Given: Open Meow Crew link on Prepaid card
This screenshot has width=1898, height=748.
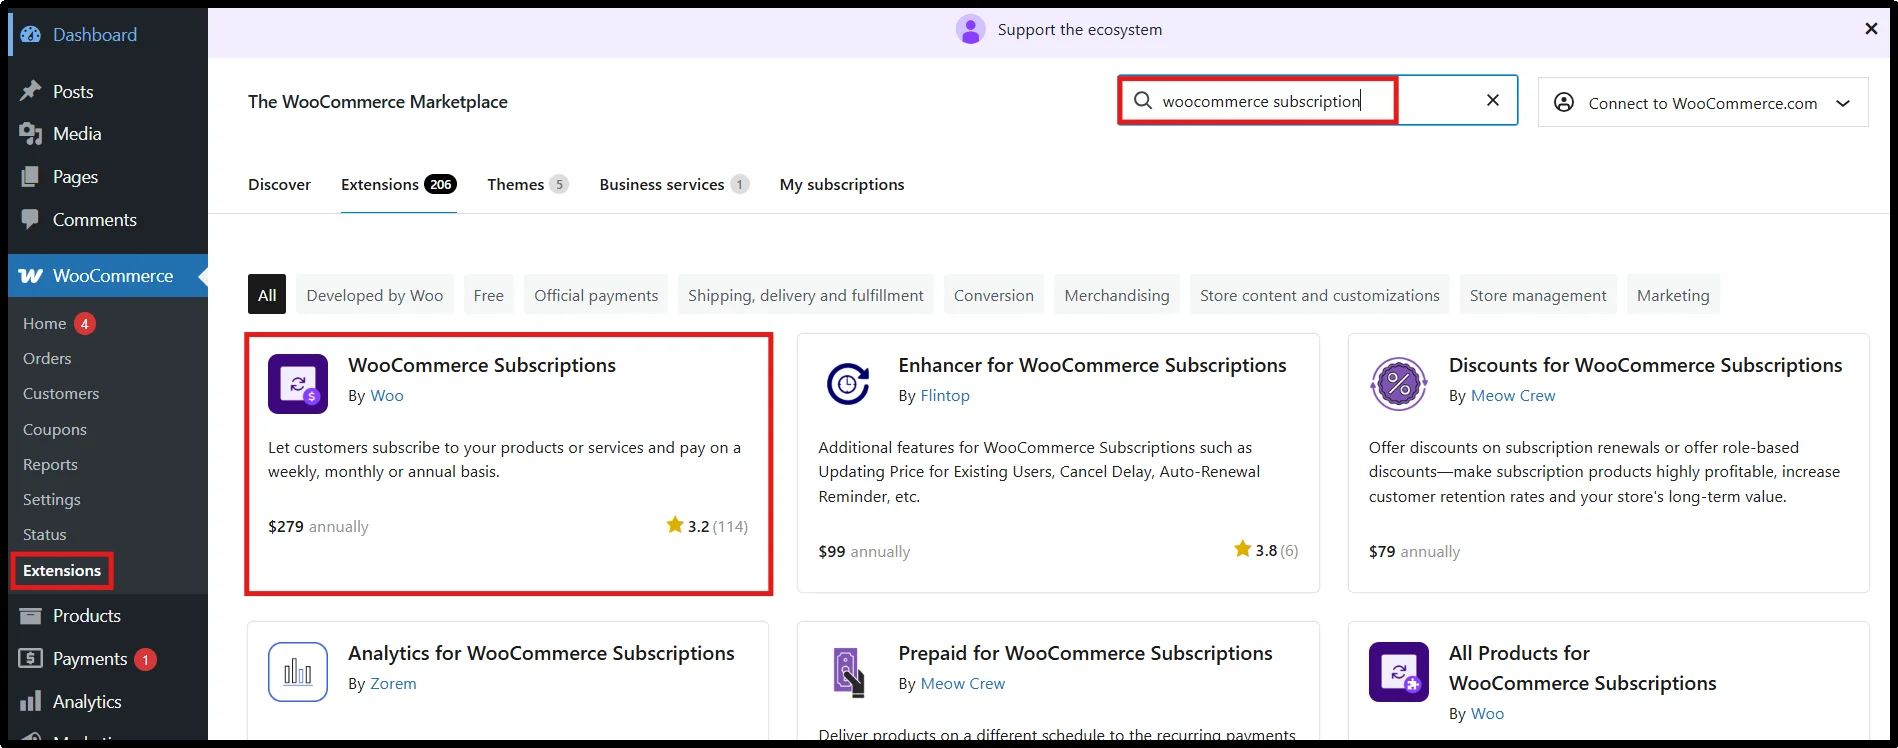Looking at the screenshot, I should (x=963, y=684).
